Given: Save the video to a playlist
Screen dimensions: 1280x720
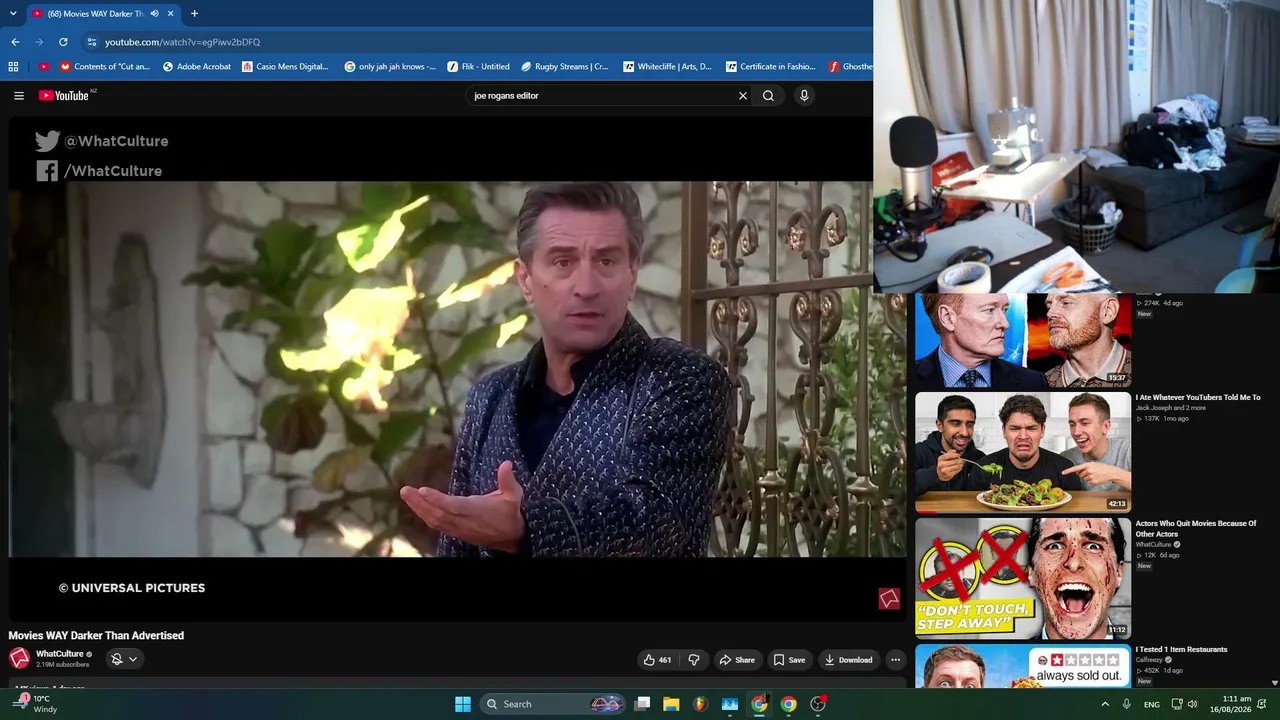Looking at the screenshot, I should point(789,660).
